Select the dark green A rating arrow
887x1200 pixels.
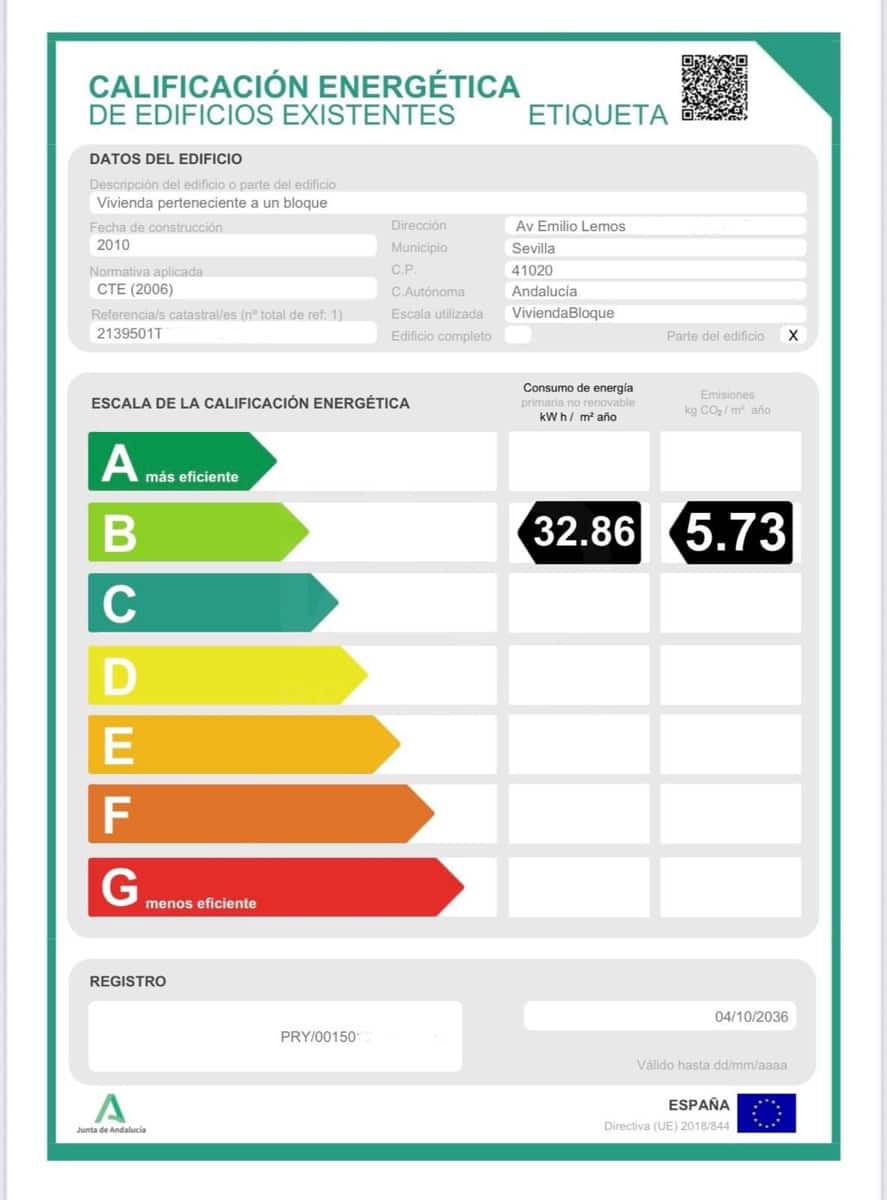pyautogui.click(x=182, y=461)
